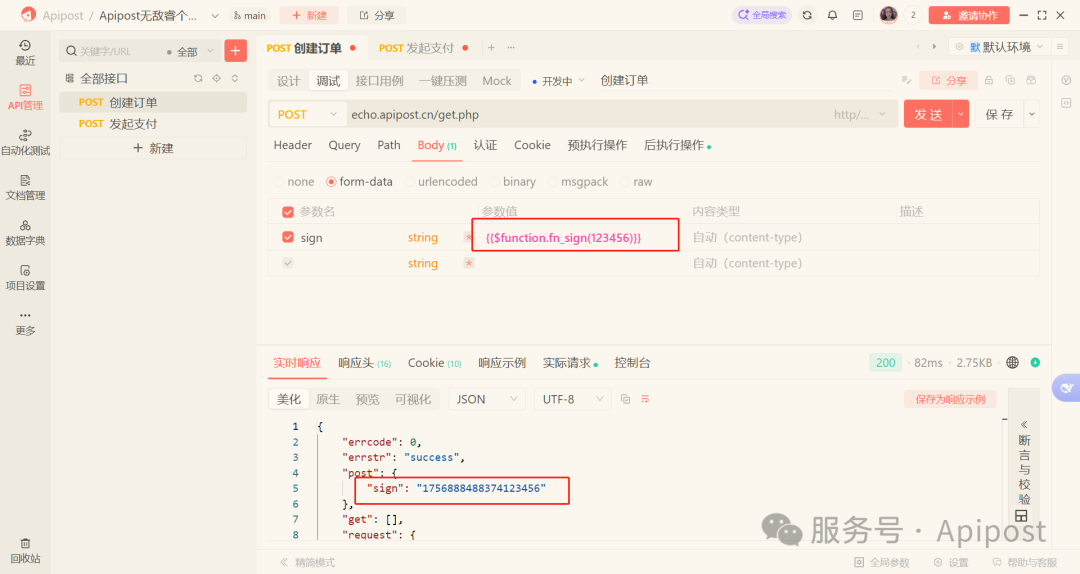Image resolution: width=1080 pixels, height=574 pixels.
Task: Click the orange wrap-lines icon in response toolbar
Action: point(645,399)
